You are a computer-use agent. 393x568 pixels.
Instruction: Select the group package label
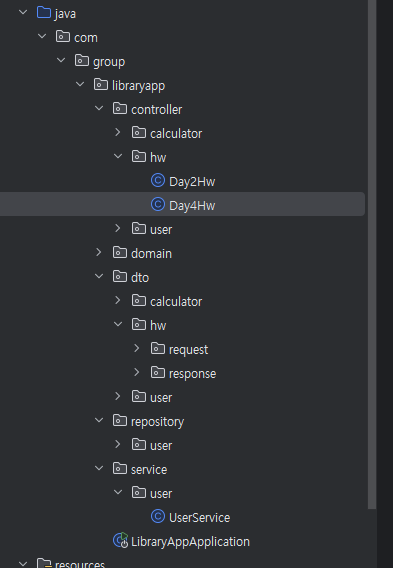pos(109,62)
